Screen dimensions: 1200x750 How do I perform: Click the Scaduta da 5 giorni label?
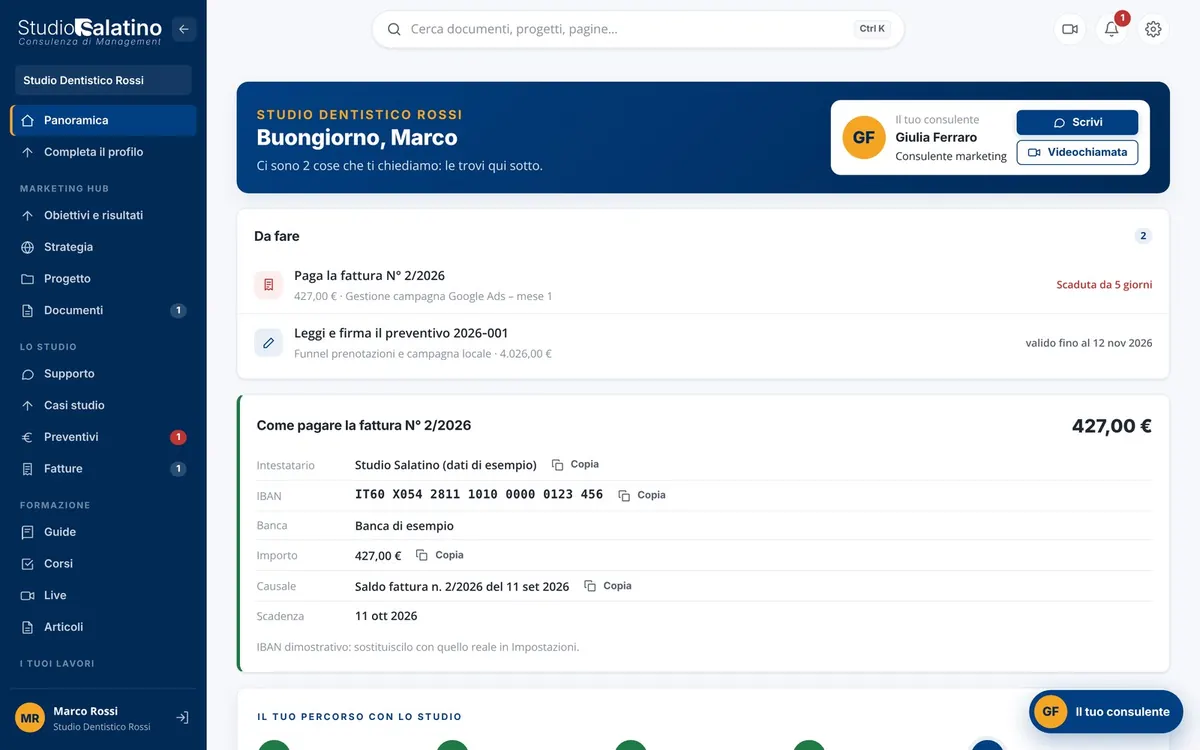(x=1104, y=285)
